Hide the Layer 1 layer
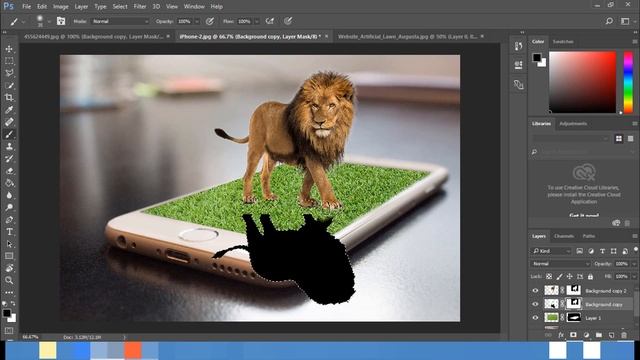Viewport: 640px width, 360px height. pyautogui.click(x=535, y=318)
